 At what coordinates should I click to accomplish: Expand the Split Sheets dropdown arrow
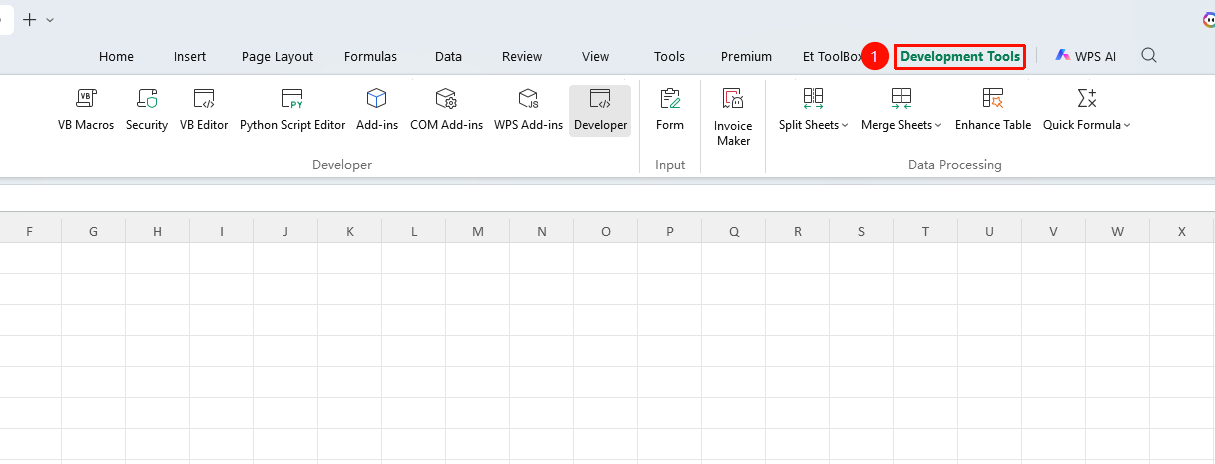(845, 126)
